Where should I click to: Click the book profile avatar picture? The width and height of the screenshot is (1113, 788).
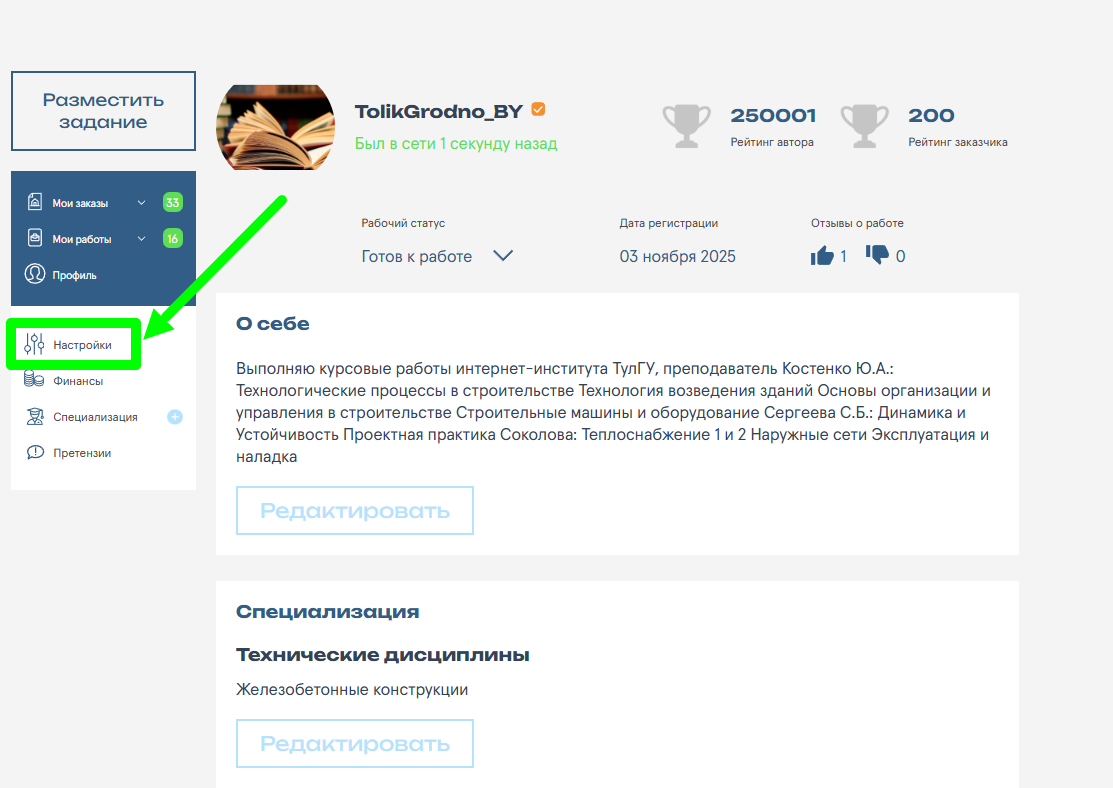click(x=275, y=128)
